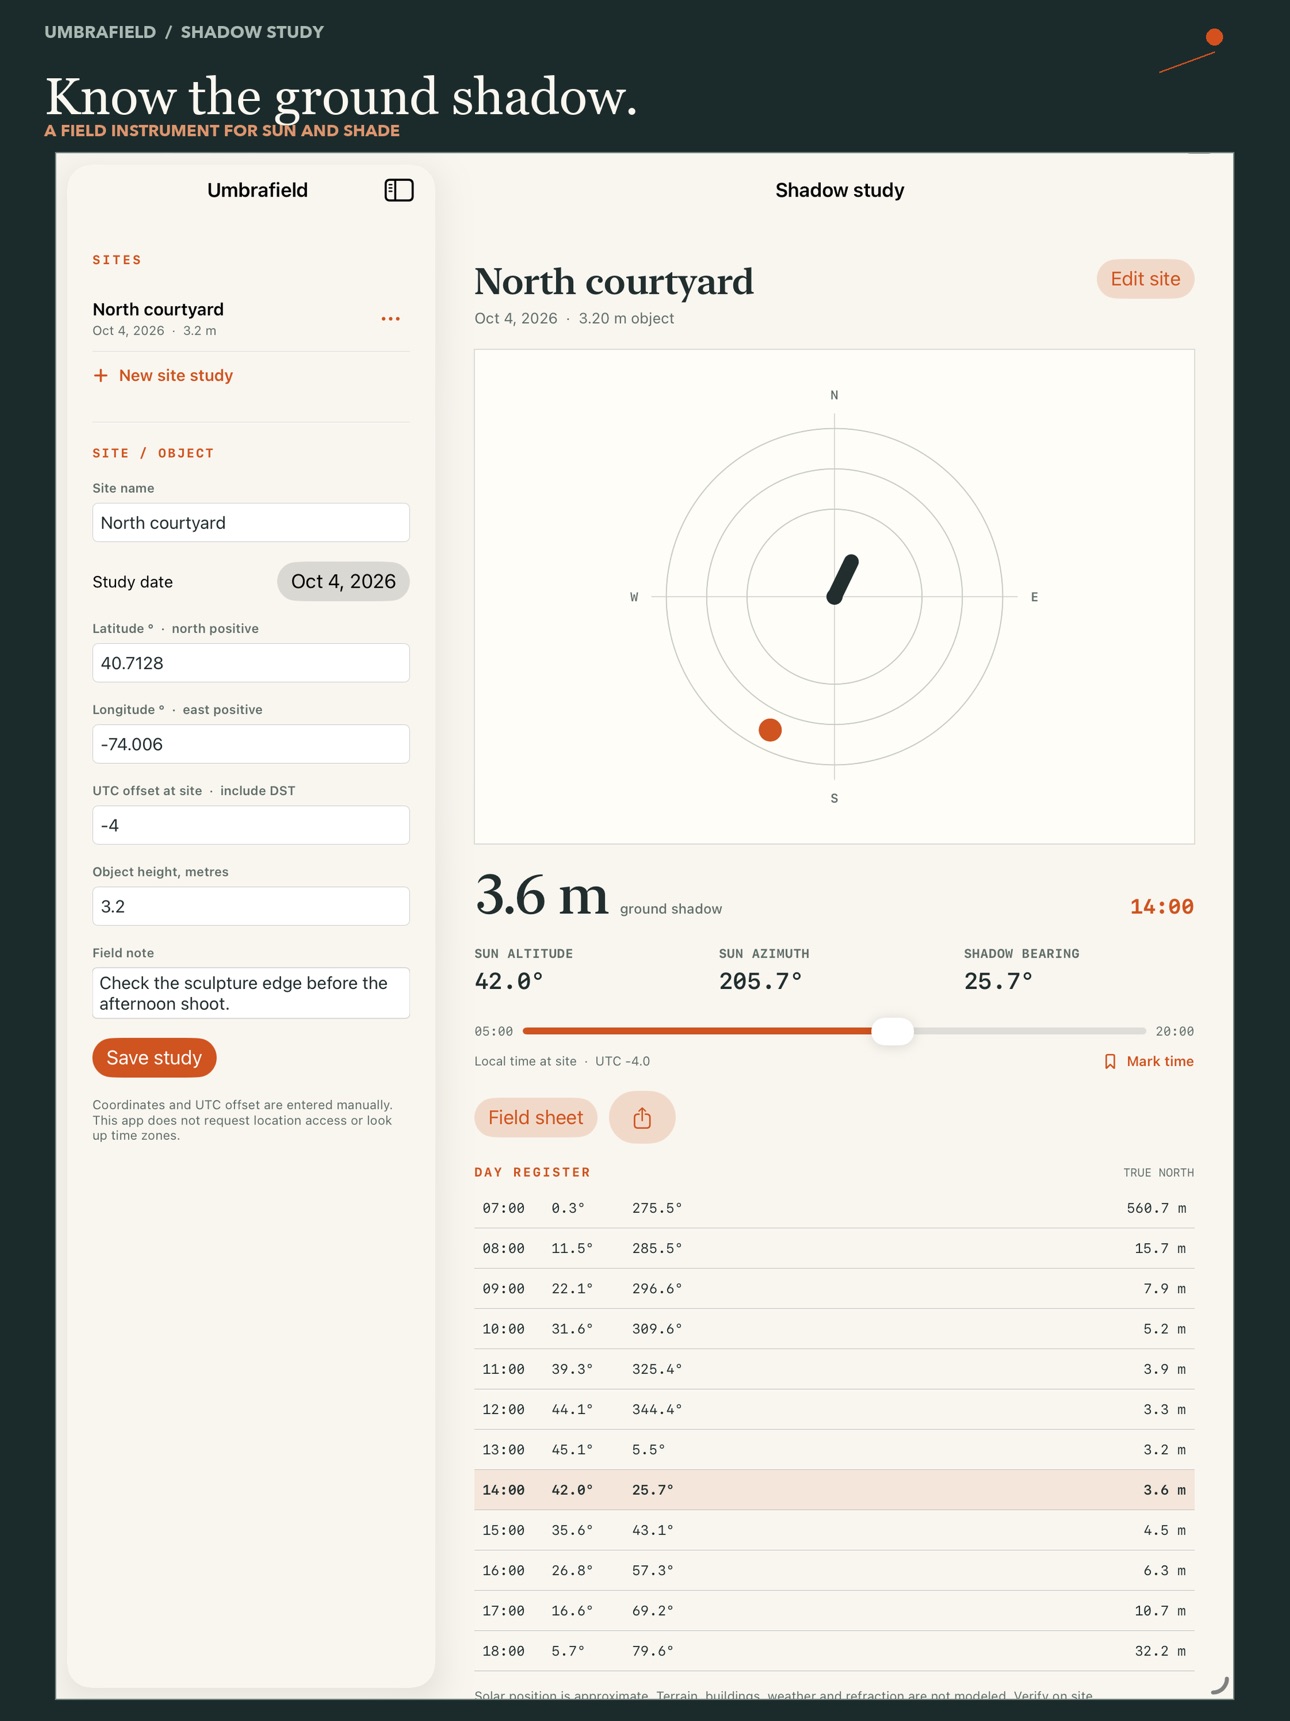Click the shadow pointer on the compass
1290x1721 pixels.
[843, 579]
